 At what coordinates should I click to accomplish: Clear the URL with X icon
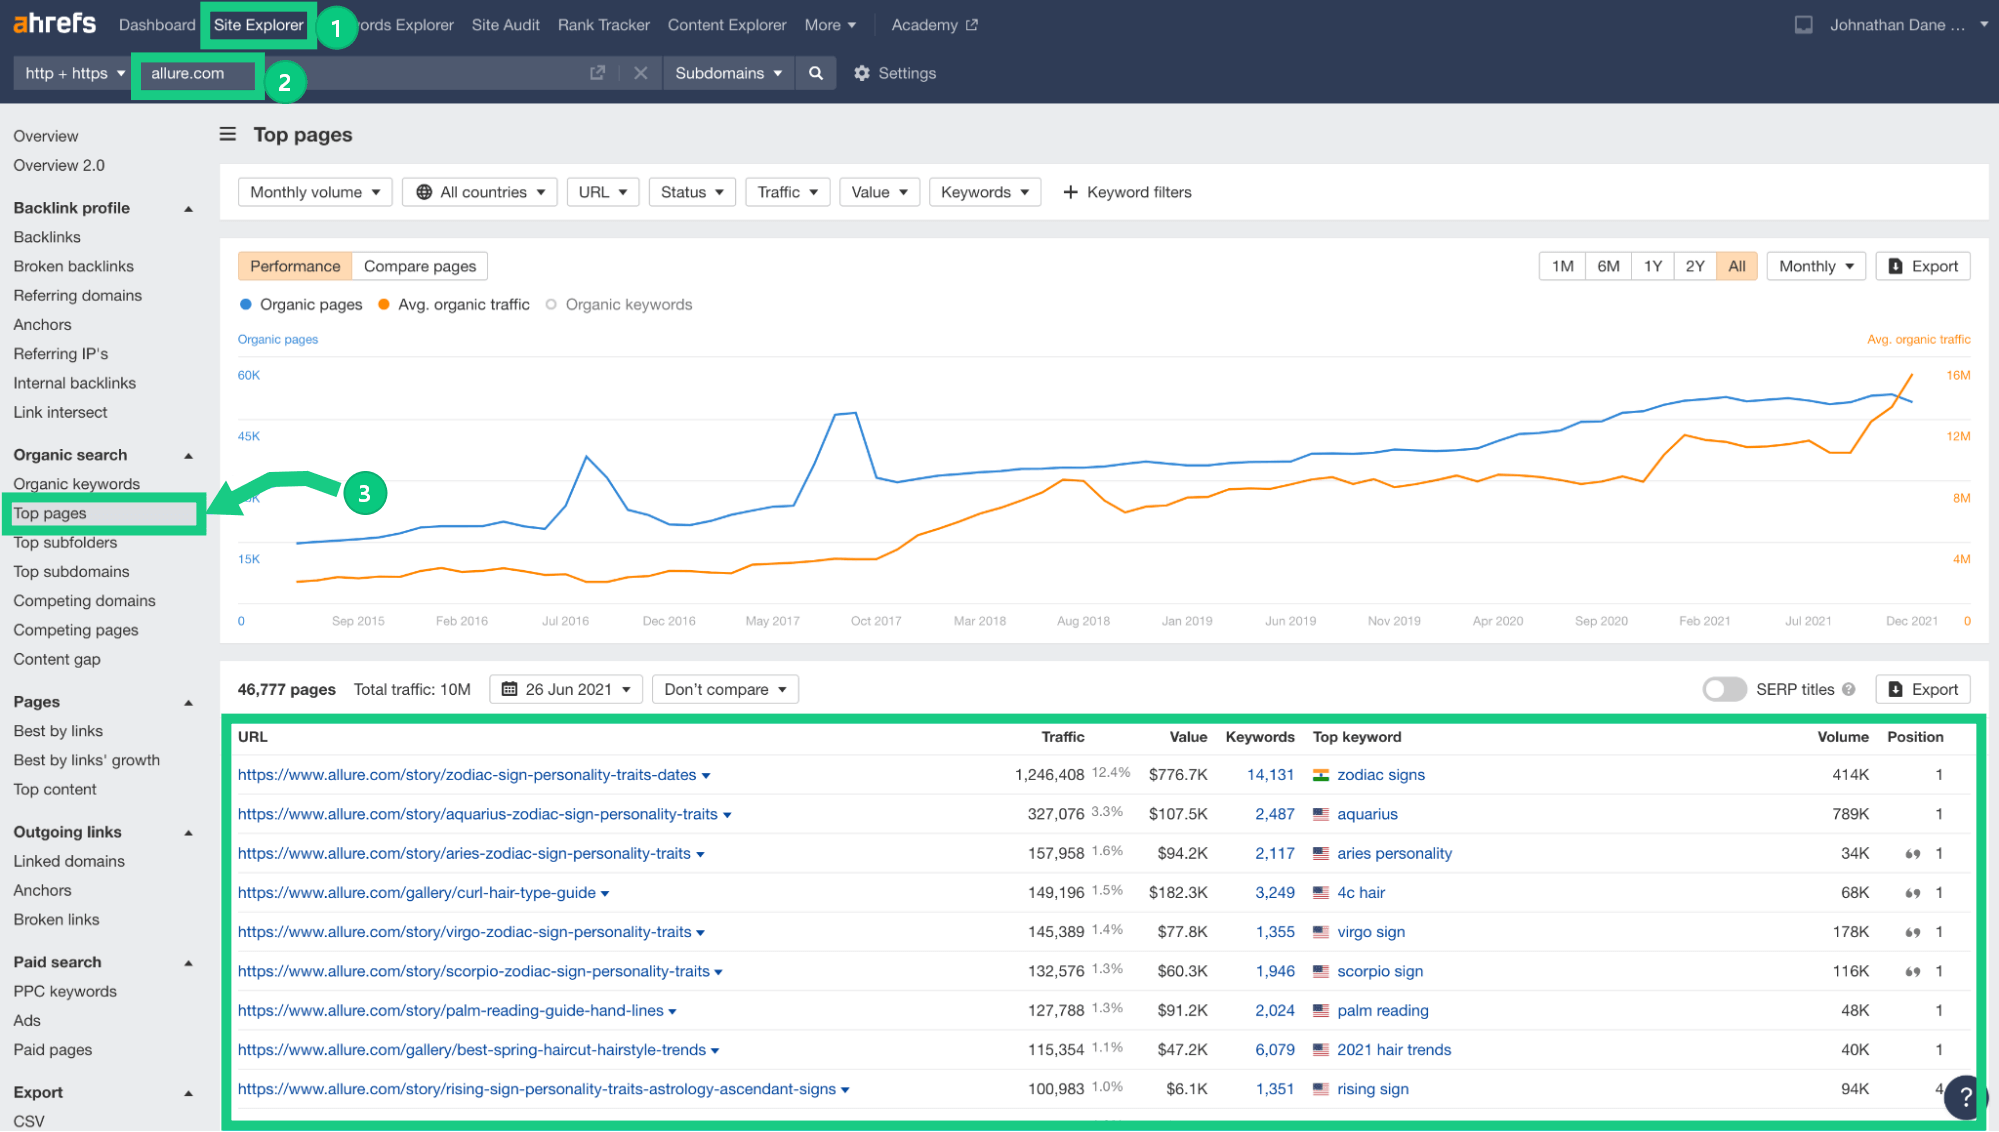tap(641, 73)
